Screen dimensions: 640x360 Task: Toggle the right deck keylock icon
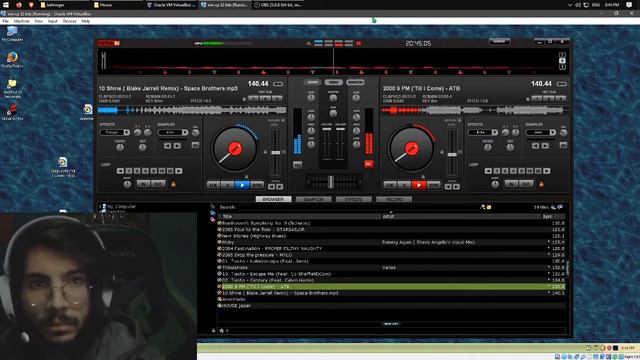[442, 152]
